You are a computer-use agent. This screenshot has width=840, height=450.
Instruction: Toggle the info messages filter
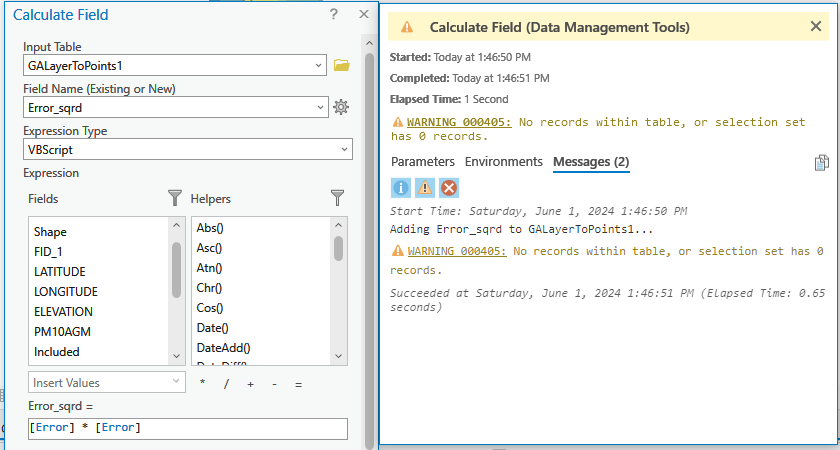click(400, 187)
